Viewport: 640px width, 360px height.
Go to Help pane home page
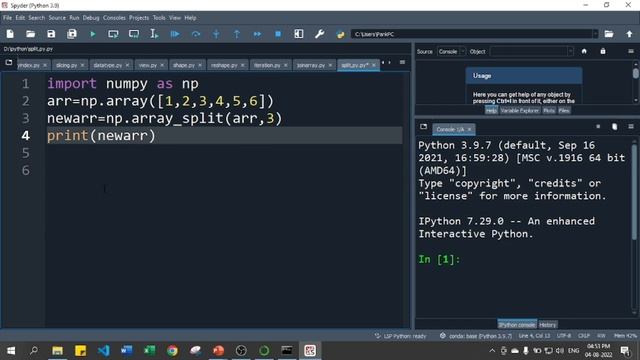pos(584,51)
